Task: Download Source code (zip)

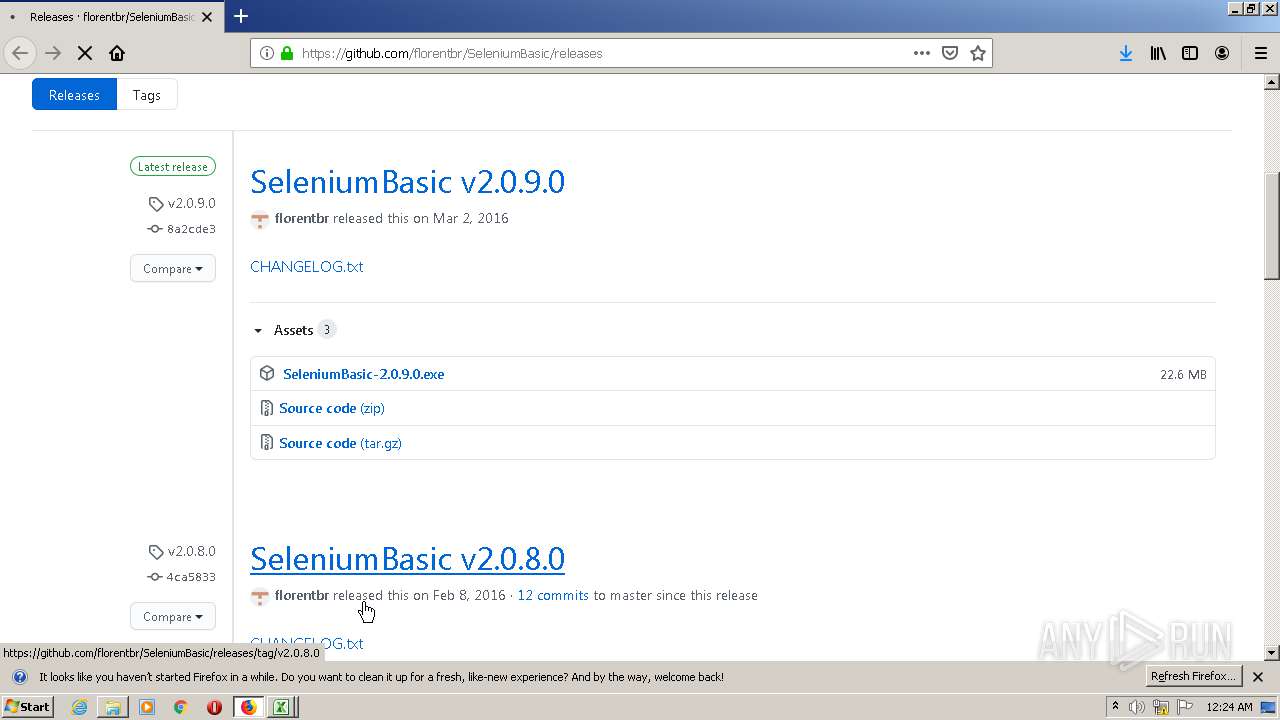Action: [332, 408]
